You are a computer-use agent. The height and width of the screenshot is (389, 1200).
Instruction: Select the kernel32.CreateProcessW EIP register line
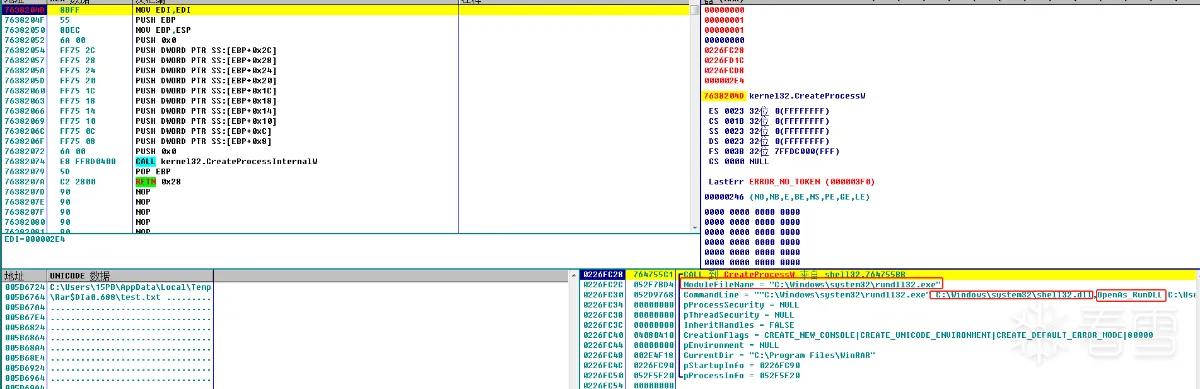[x=770, y=95]
